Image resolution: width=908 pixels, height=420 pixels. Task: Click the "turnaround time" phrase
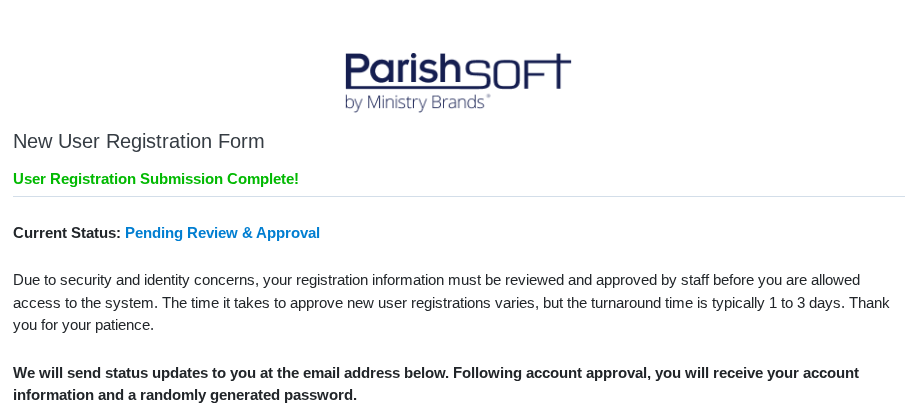pyautogui.click(x=619, y=303)
